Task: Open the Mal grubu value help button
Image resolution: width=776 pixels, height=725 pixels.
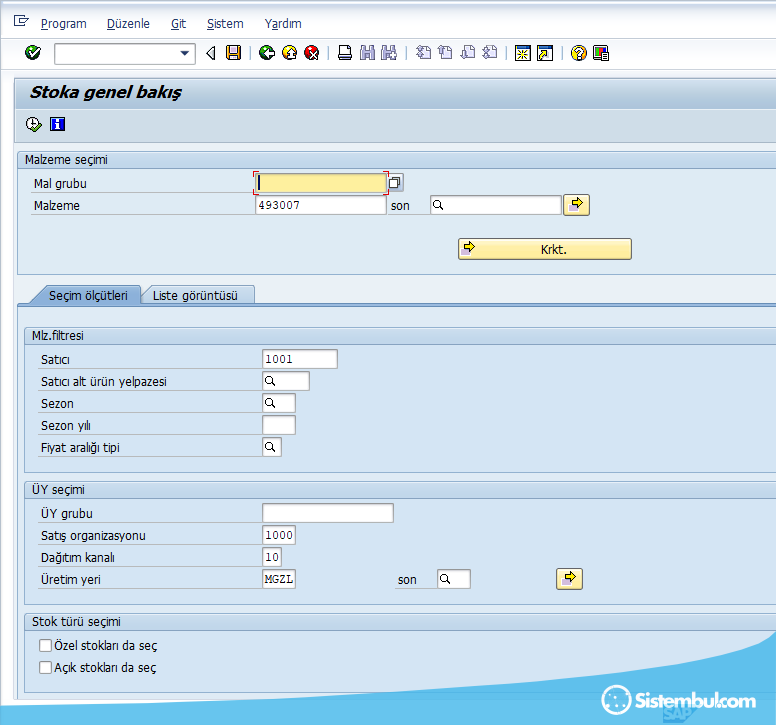Action: click(x=395, y=183)
